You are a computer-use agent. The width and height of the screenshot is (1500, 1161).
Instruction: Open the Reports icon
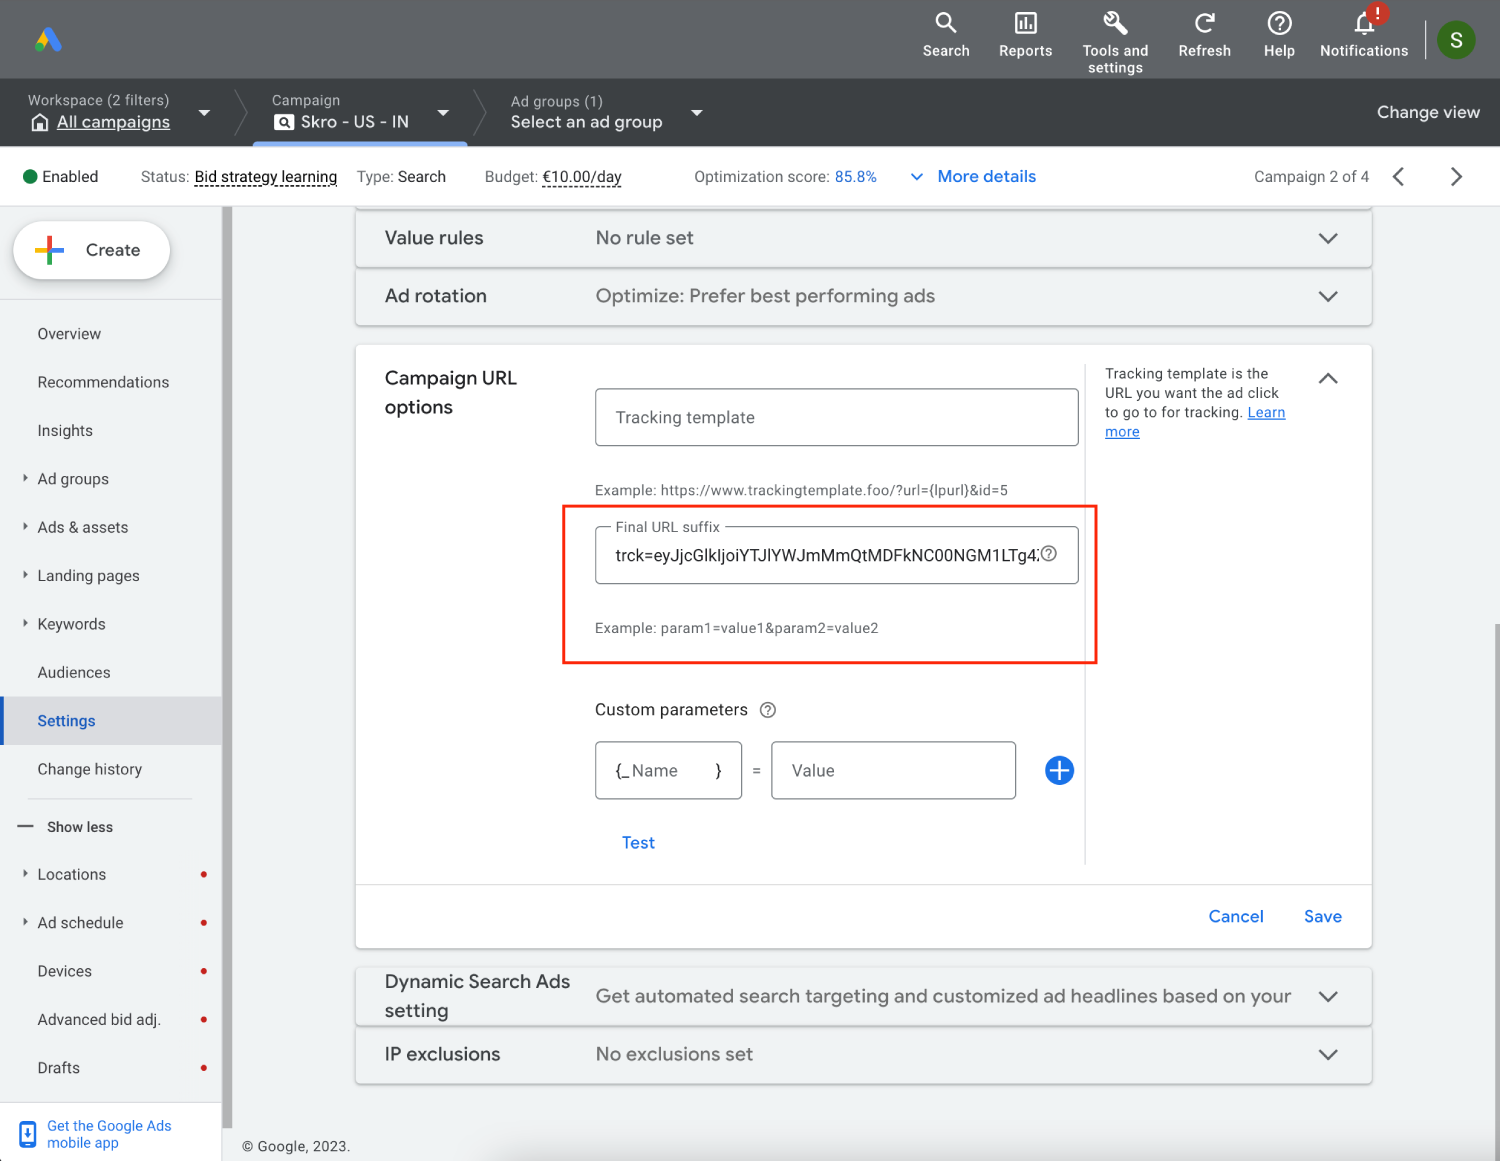pyautogui.click(x=1025, y=23)
